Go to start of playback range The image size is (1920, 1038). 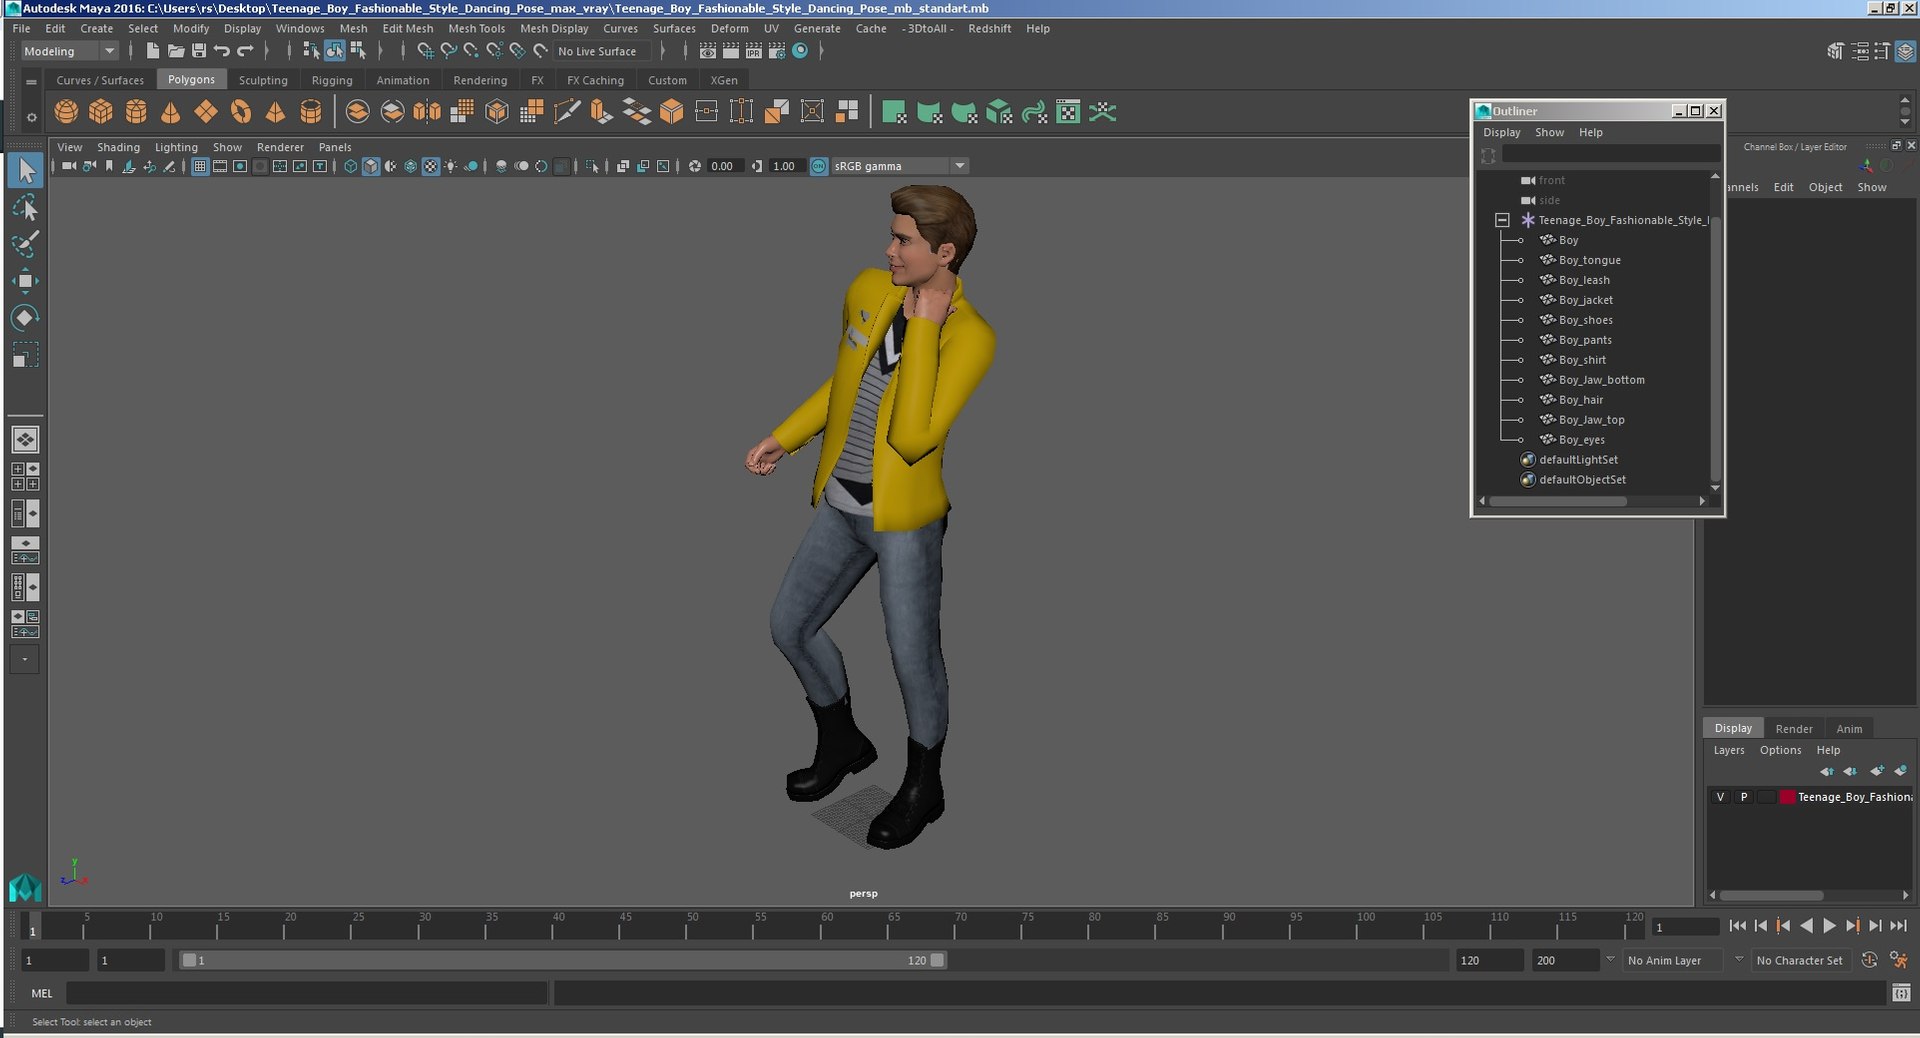[1737, 926]
